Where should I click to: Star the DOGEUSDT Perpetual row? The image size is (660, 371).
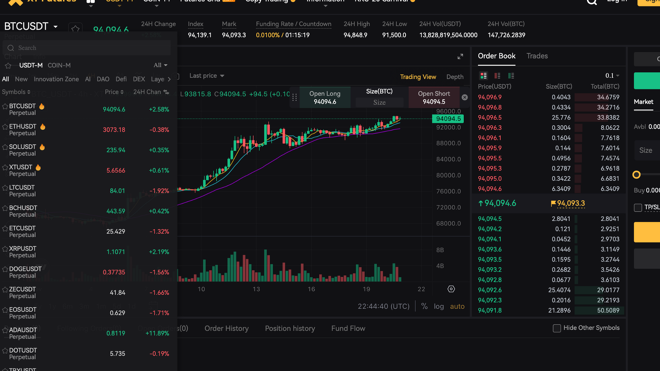pos(5,269)
